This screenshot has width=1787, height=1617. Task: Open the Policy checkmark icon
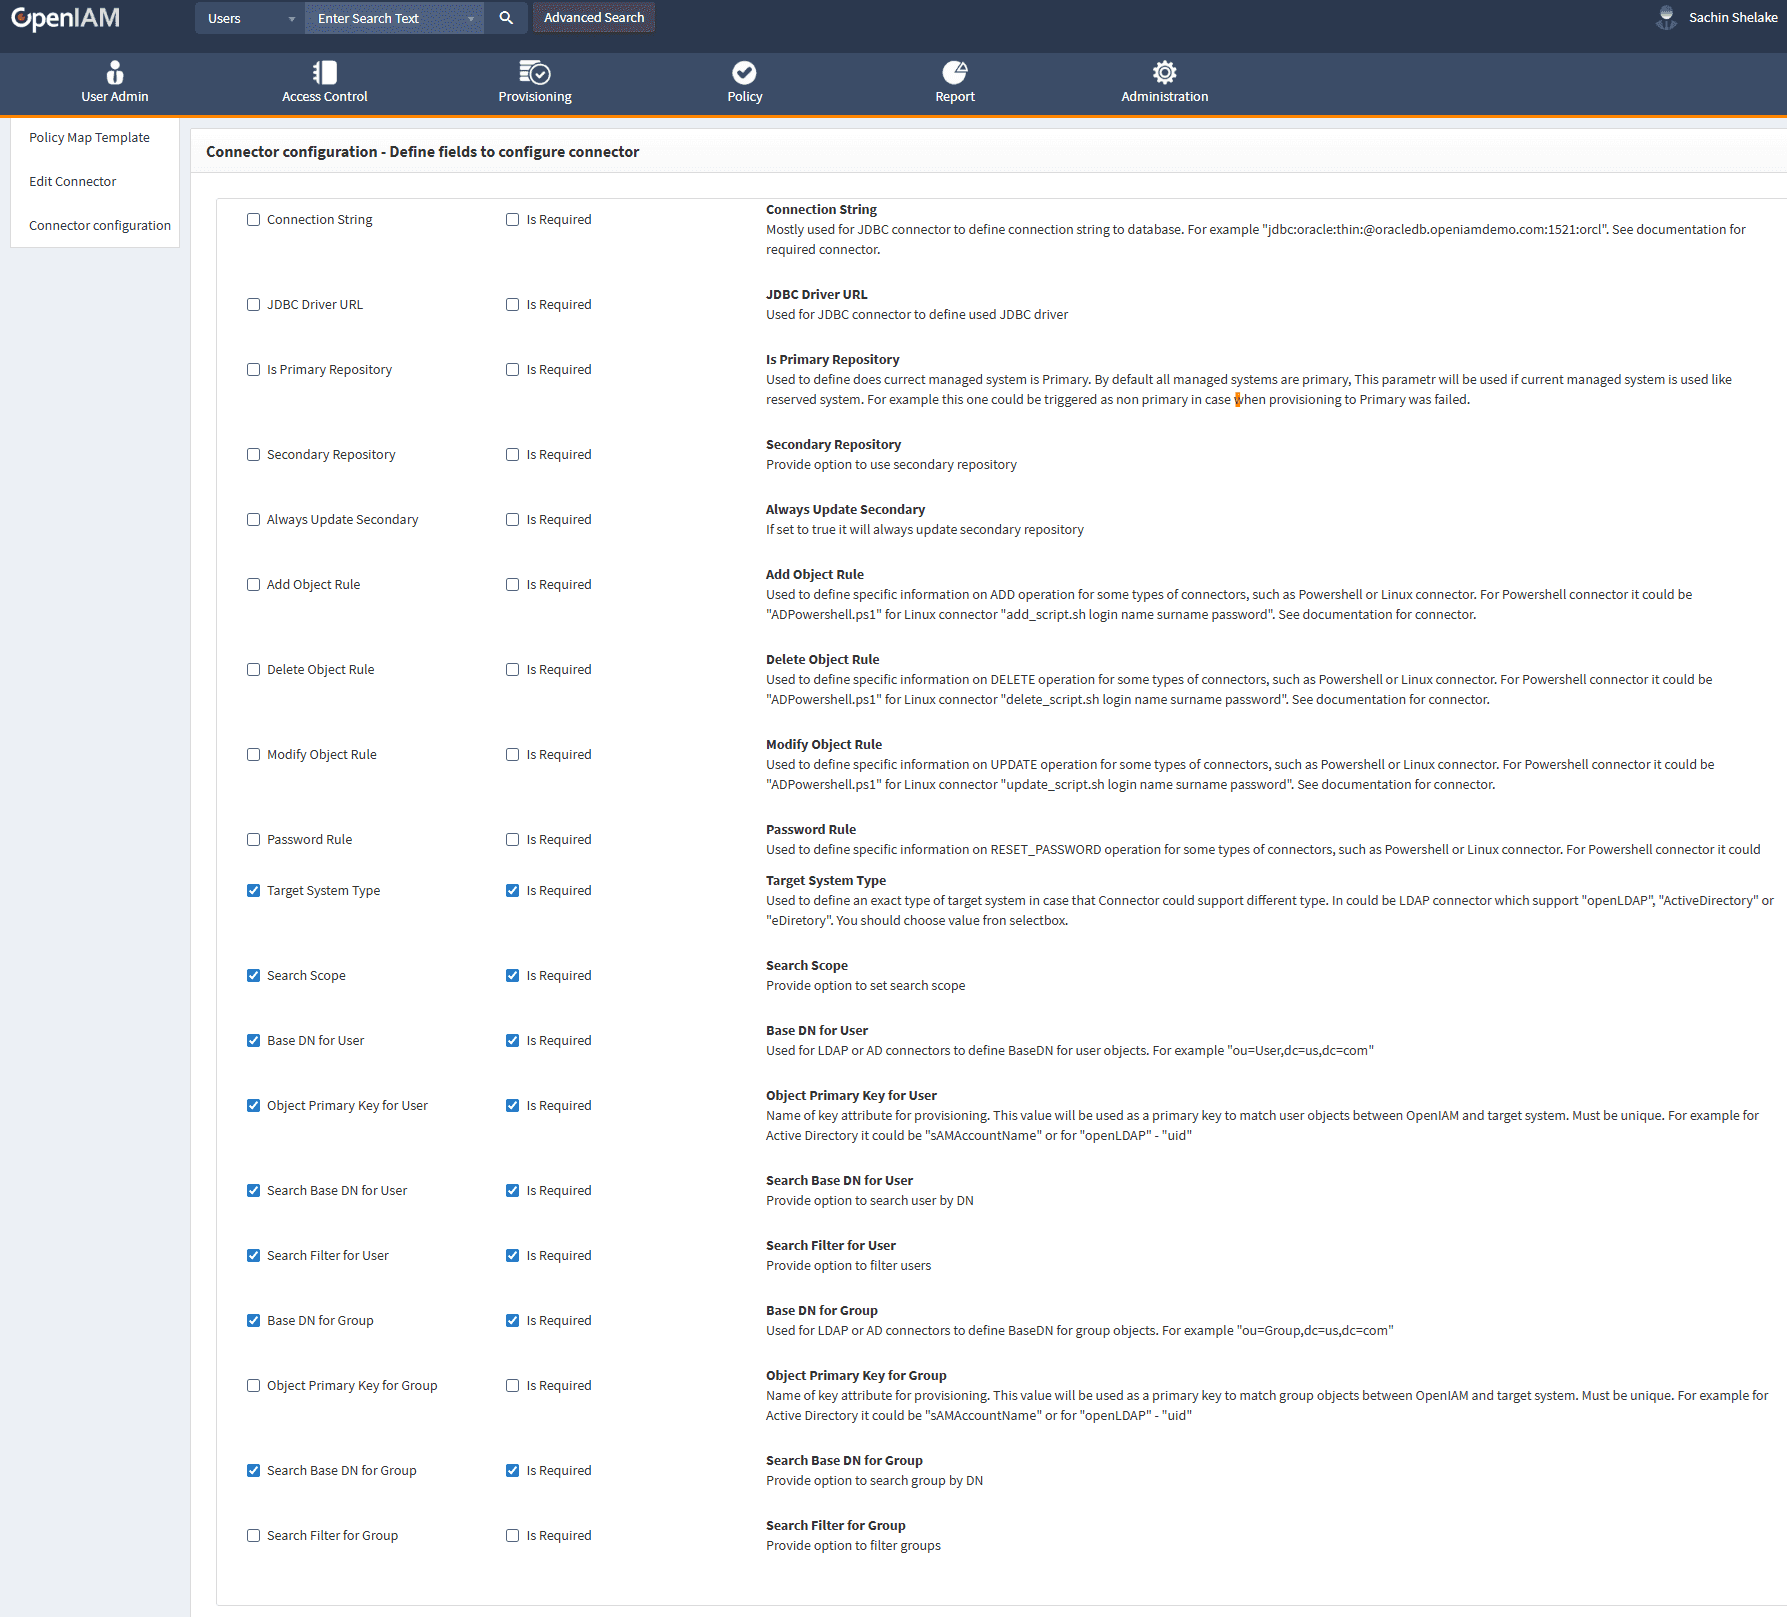point(744,73)
